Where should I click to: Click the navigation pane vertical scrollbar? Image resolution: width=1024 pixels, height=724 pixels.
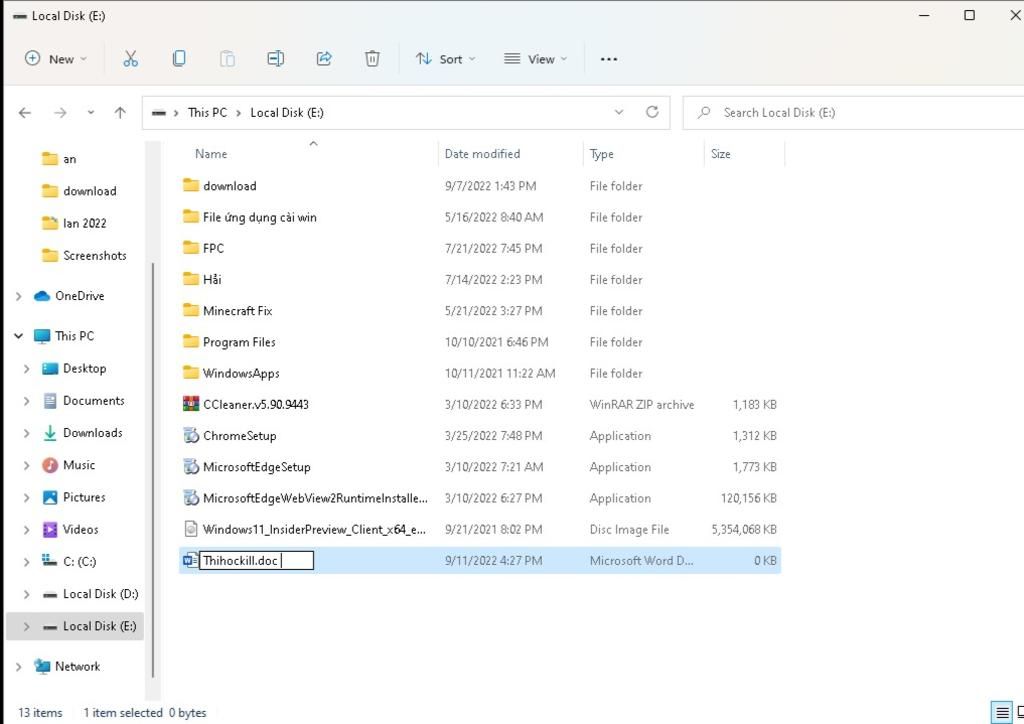pyautogui.click(x=153, y=470)
